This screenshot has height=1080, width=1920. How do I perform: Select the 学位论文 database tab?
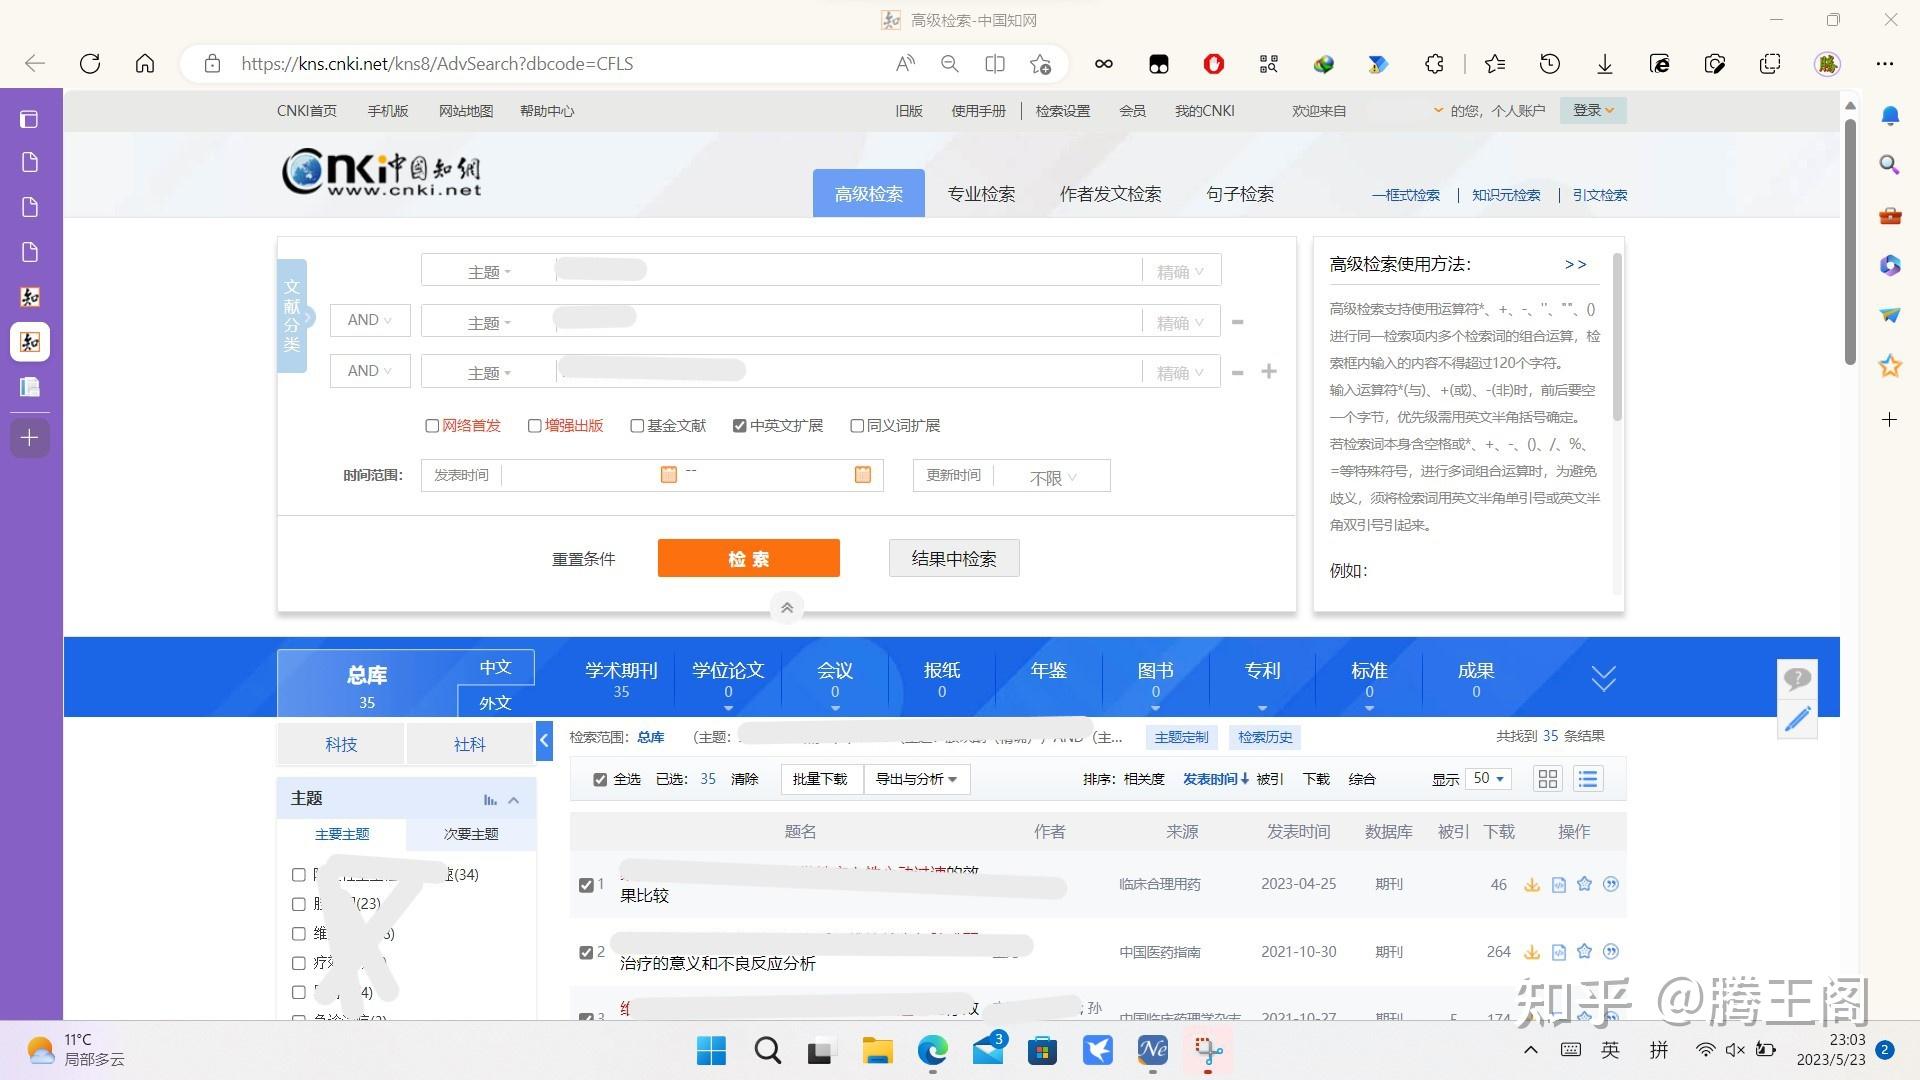(x=728, y=679)
